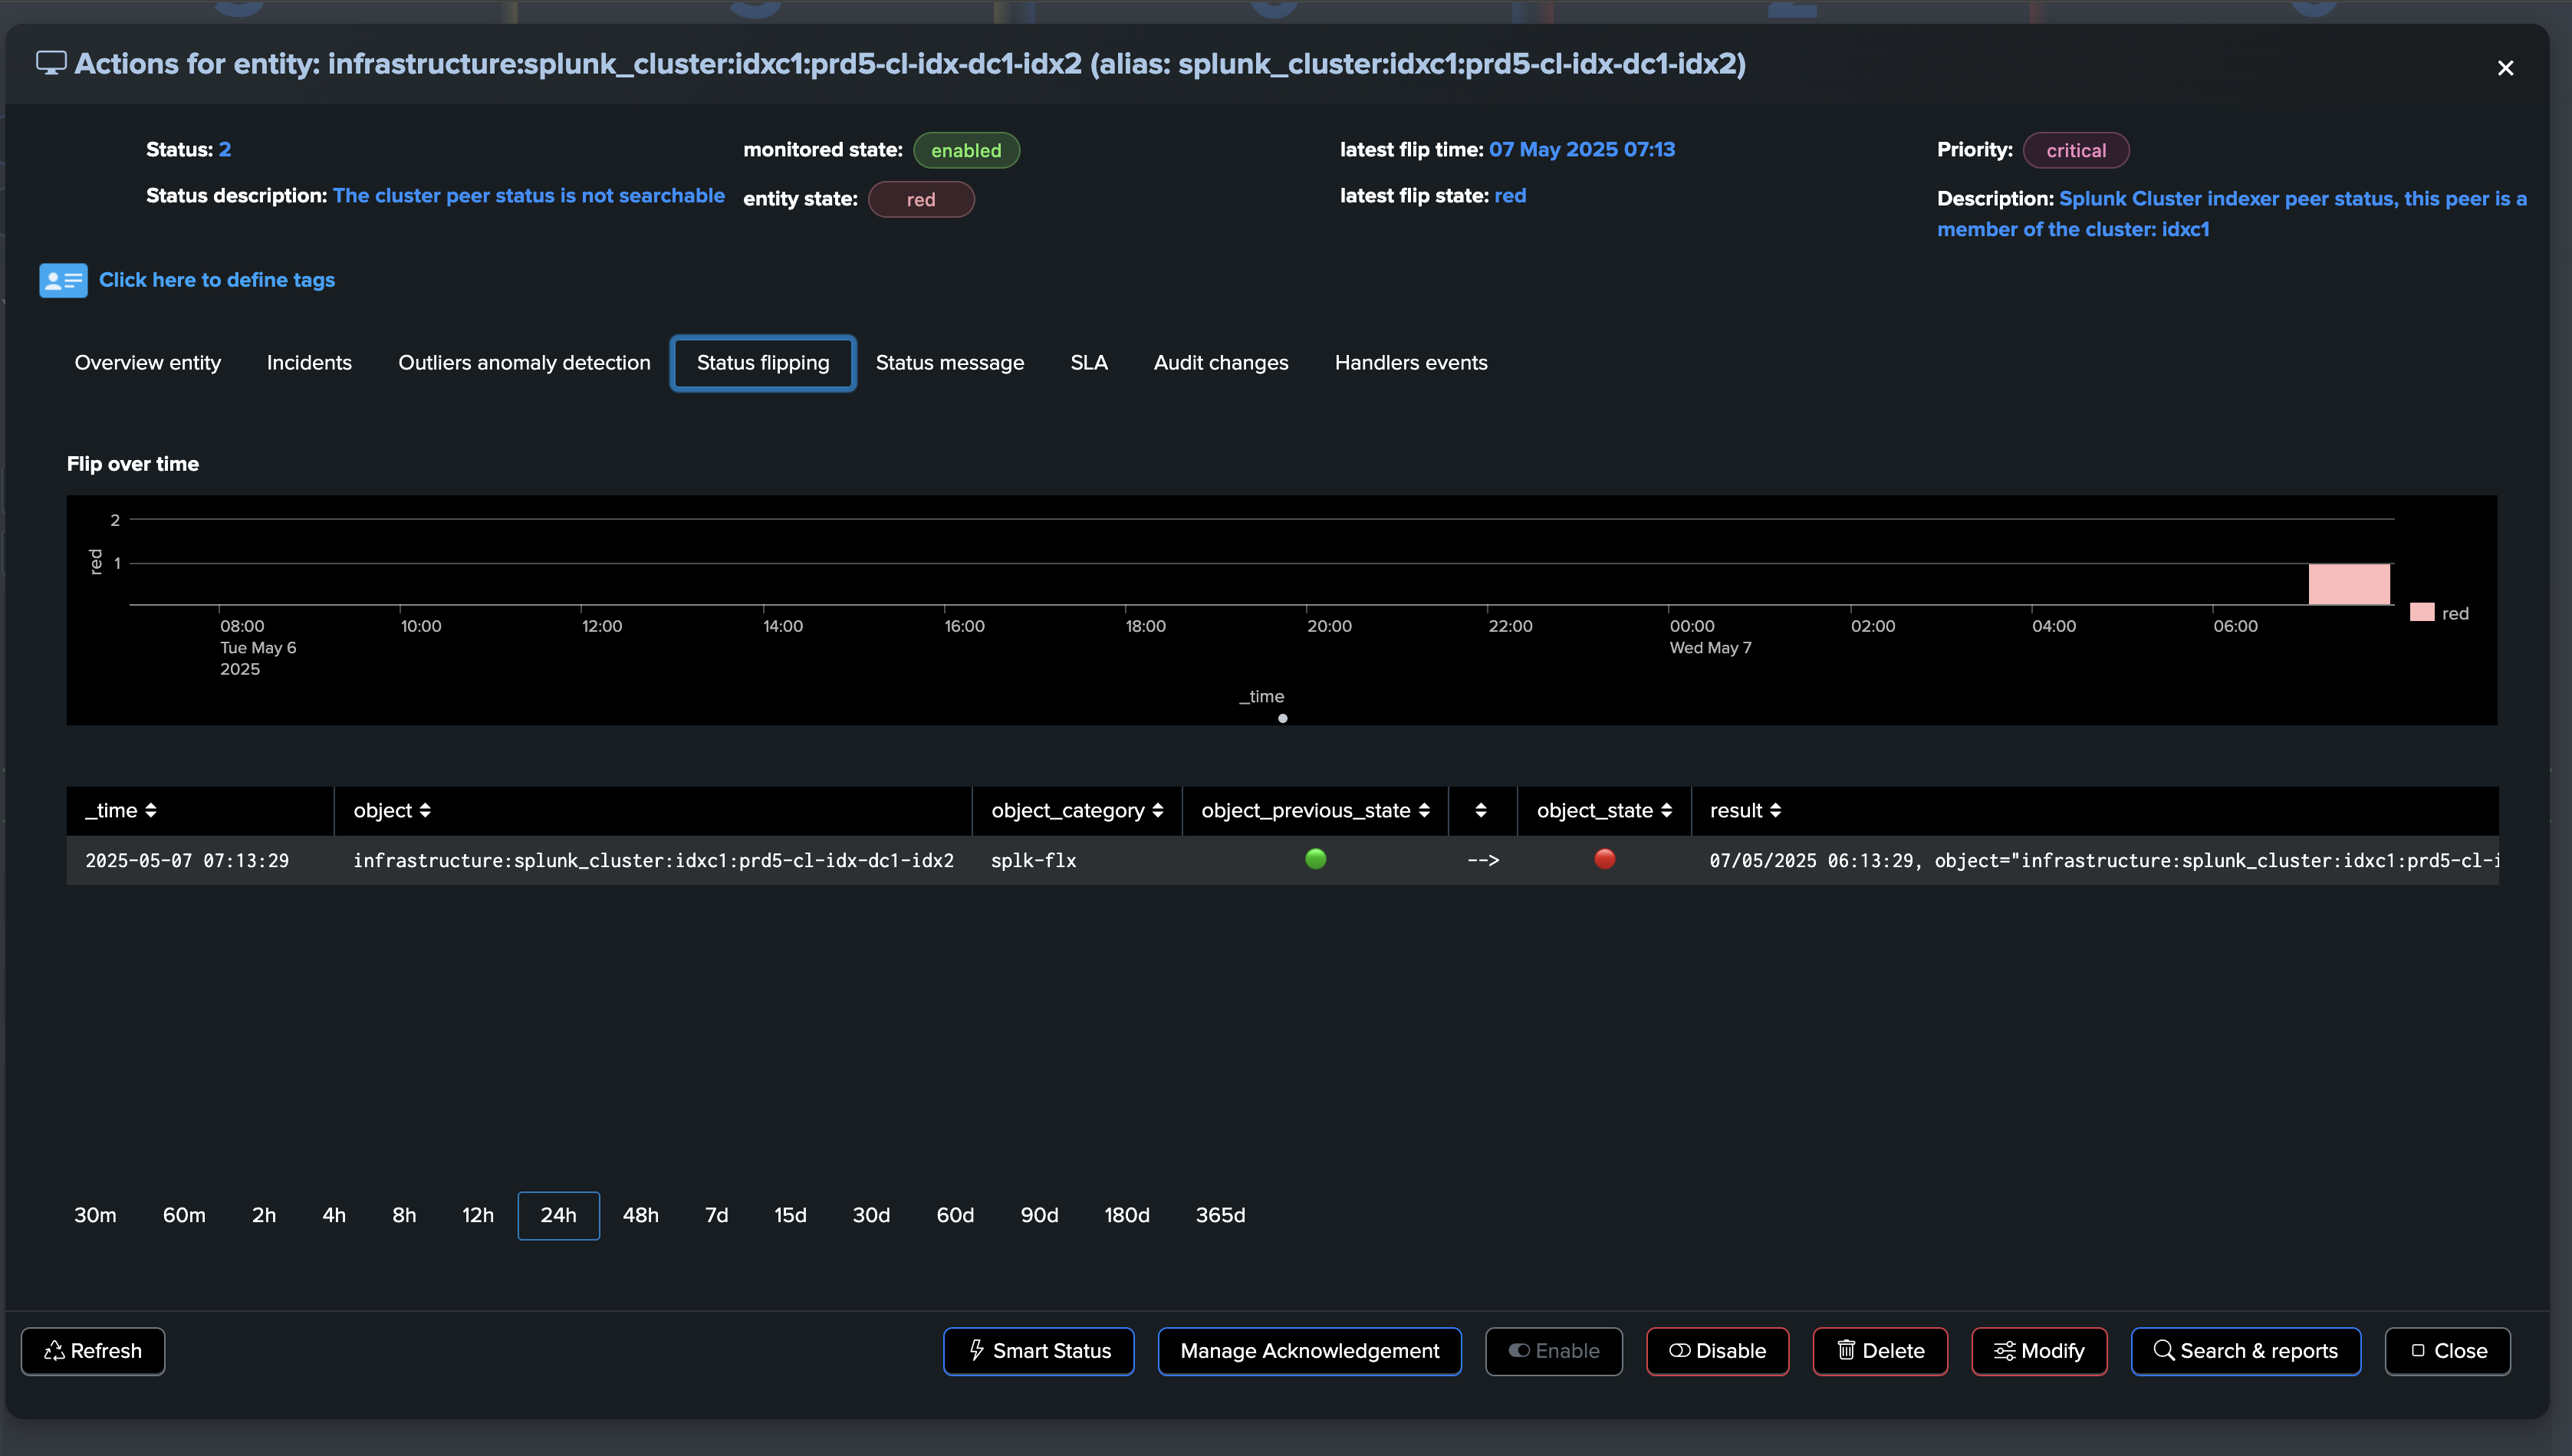
Task: Switch to the Incidents tab
Action: click(x=309, y=363)
